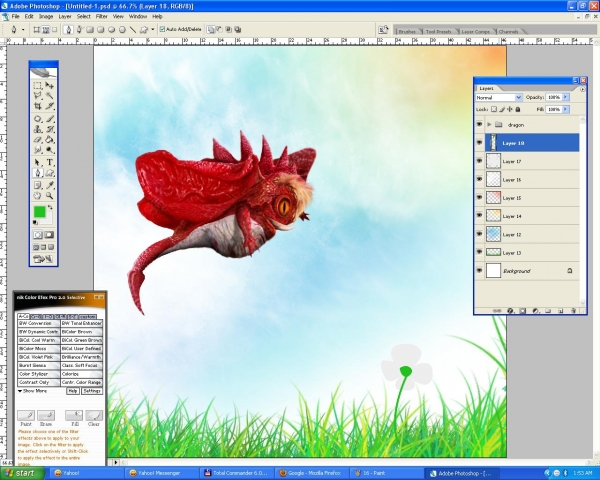Open the Filter menu
This screenshot has width=600, height=480.
pos(101,16)
